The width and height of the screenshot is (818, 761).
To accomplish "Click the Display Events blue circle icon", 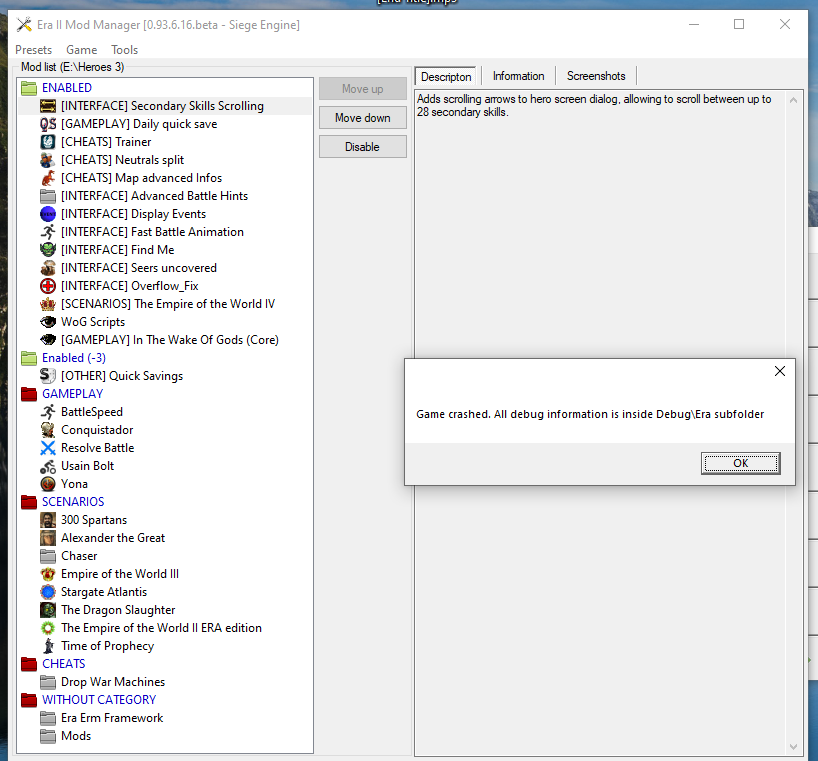I will 47,214.
